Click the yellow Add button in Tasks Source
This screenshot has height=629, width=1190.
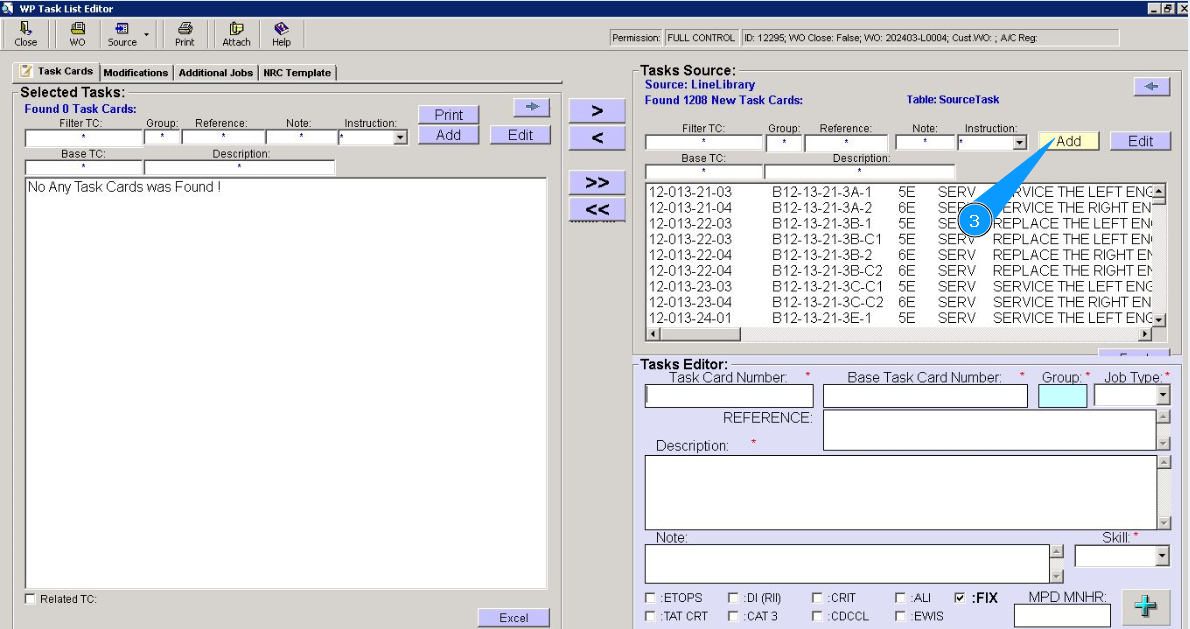(1068, 141)
